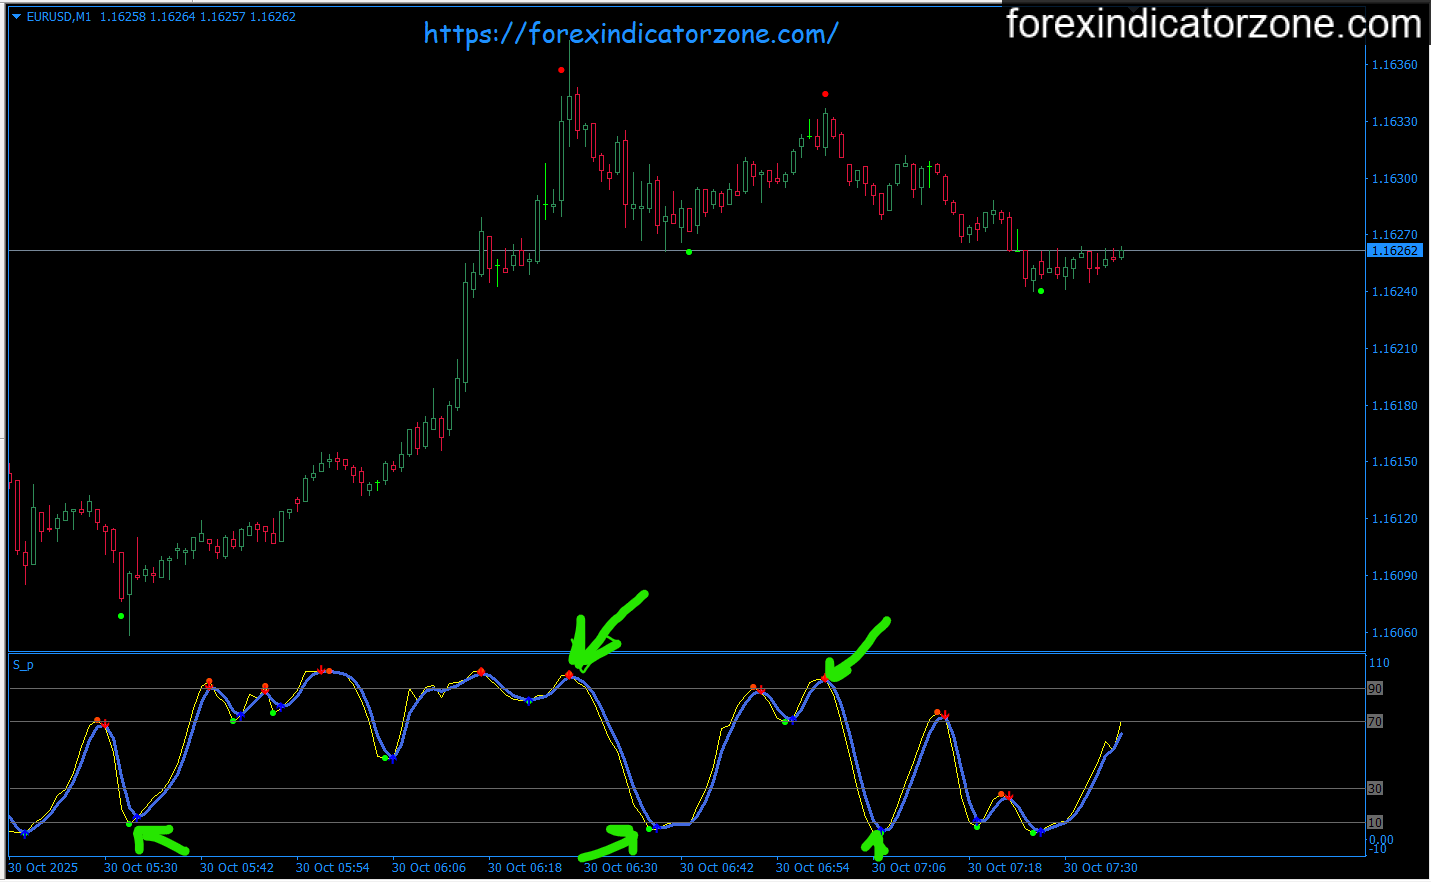Screen dimensions: 1431x882
Task: Click the green arrow pointing at the 06:24 oscillator peak
Action: point(606,631)
